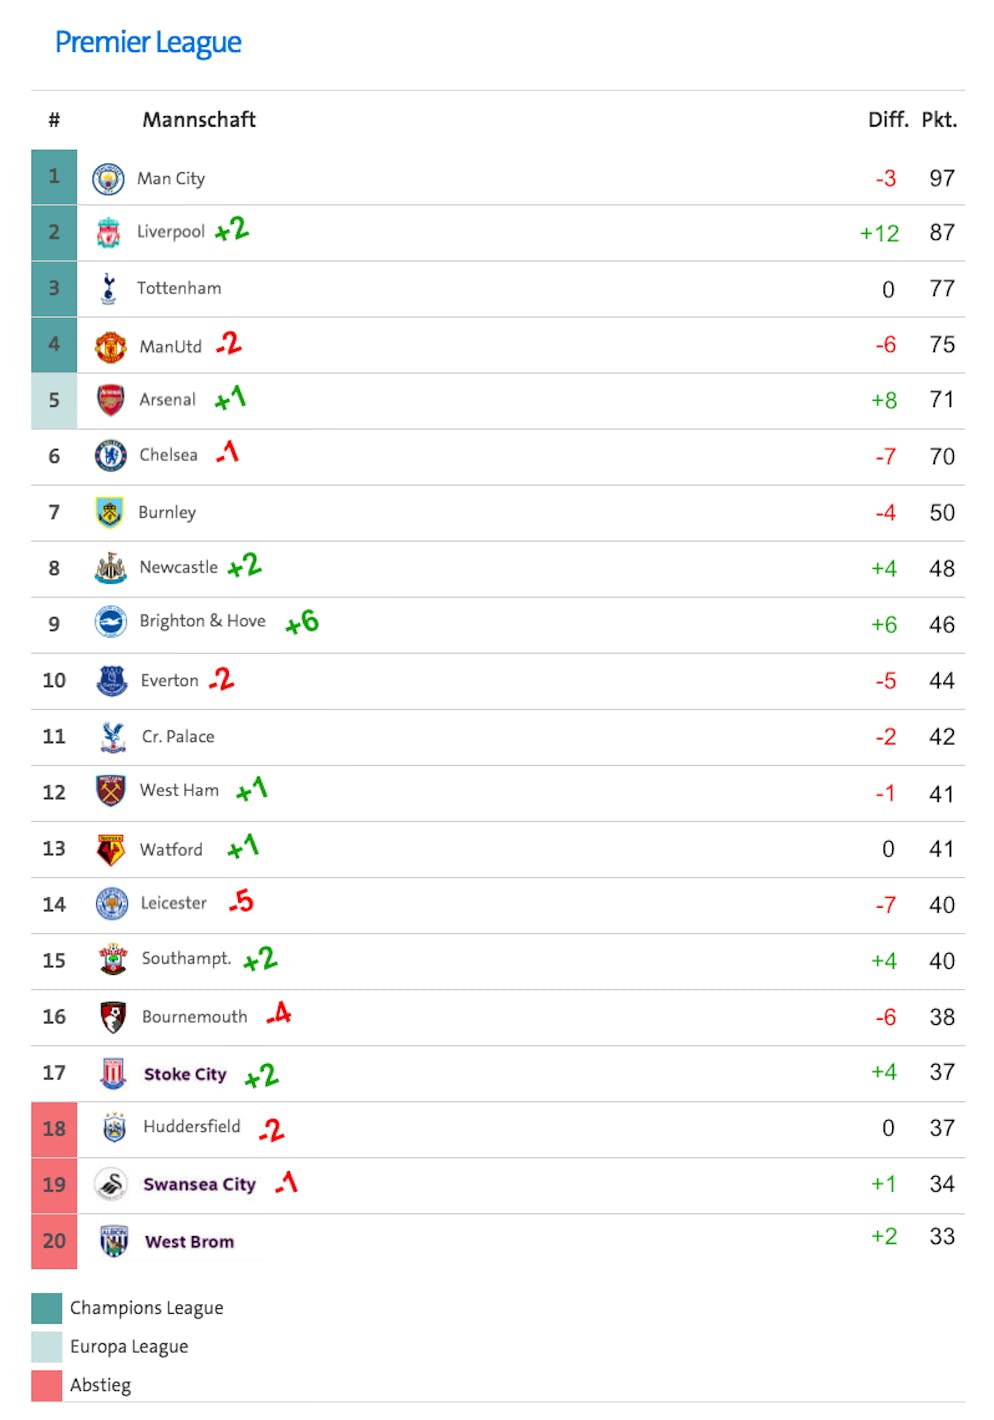Viewport: 994px width, 1420px height.
Task: Sort by the Diff. column header
Action: (887, 120)
